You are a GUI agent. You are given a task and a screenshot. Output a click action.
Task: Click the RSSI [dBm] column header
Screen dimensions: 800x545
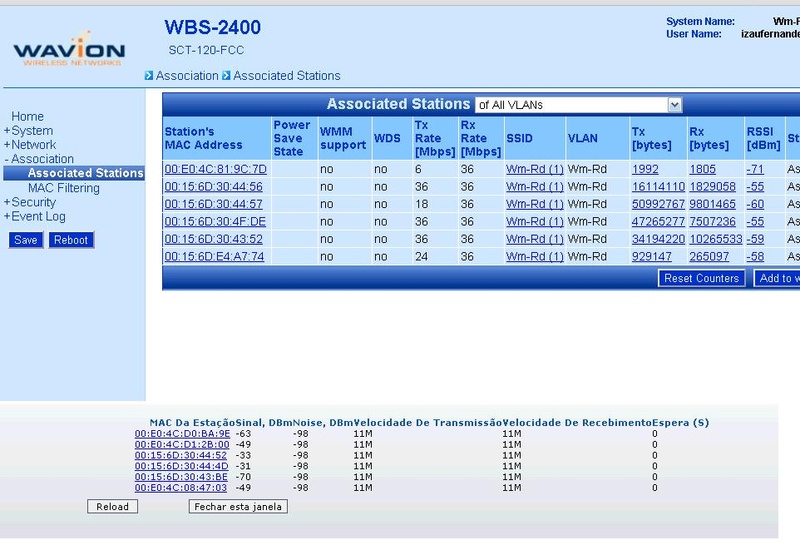763,138
